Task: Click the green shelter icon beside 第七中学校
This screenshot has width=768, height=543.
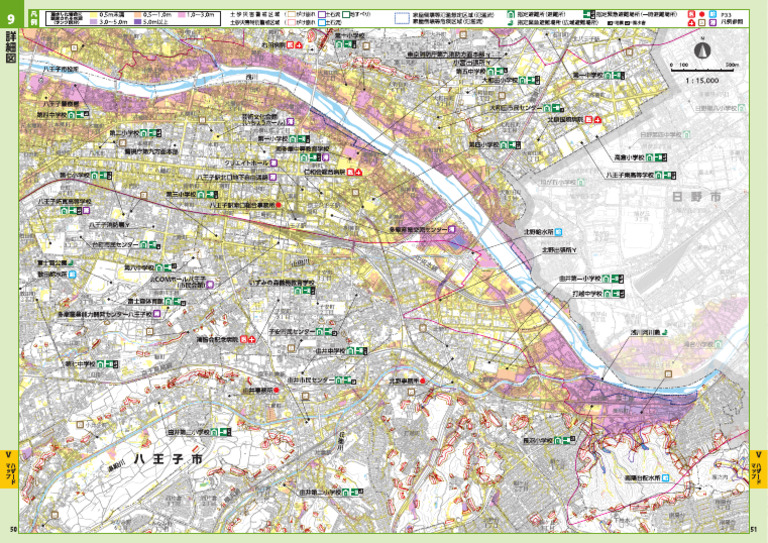Action: pos(100,364)
